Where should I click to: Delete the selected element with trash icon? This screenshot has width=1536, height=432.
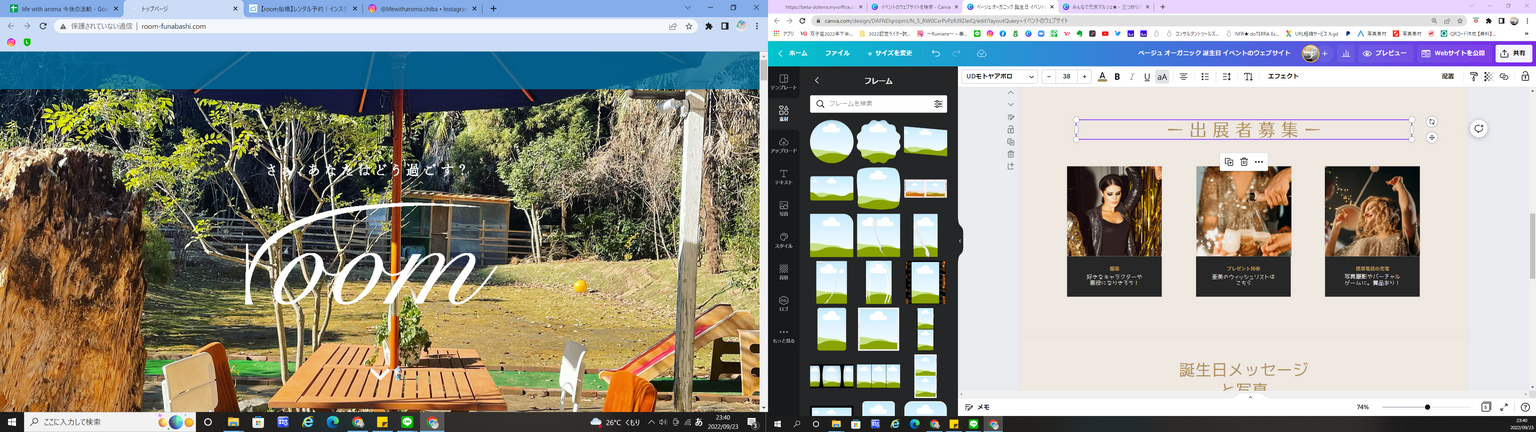1244,162
